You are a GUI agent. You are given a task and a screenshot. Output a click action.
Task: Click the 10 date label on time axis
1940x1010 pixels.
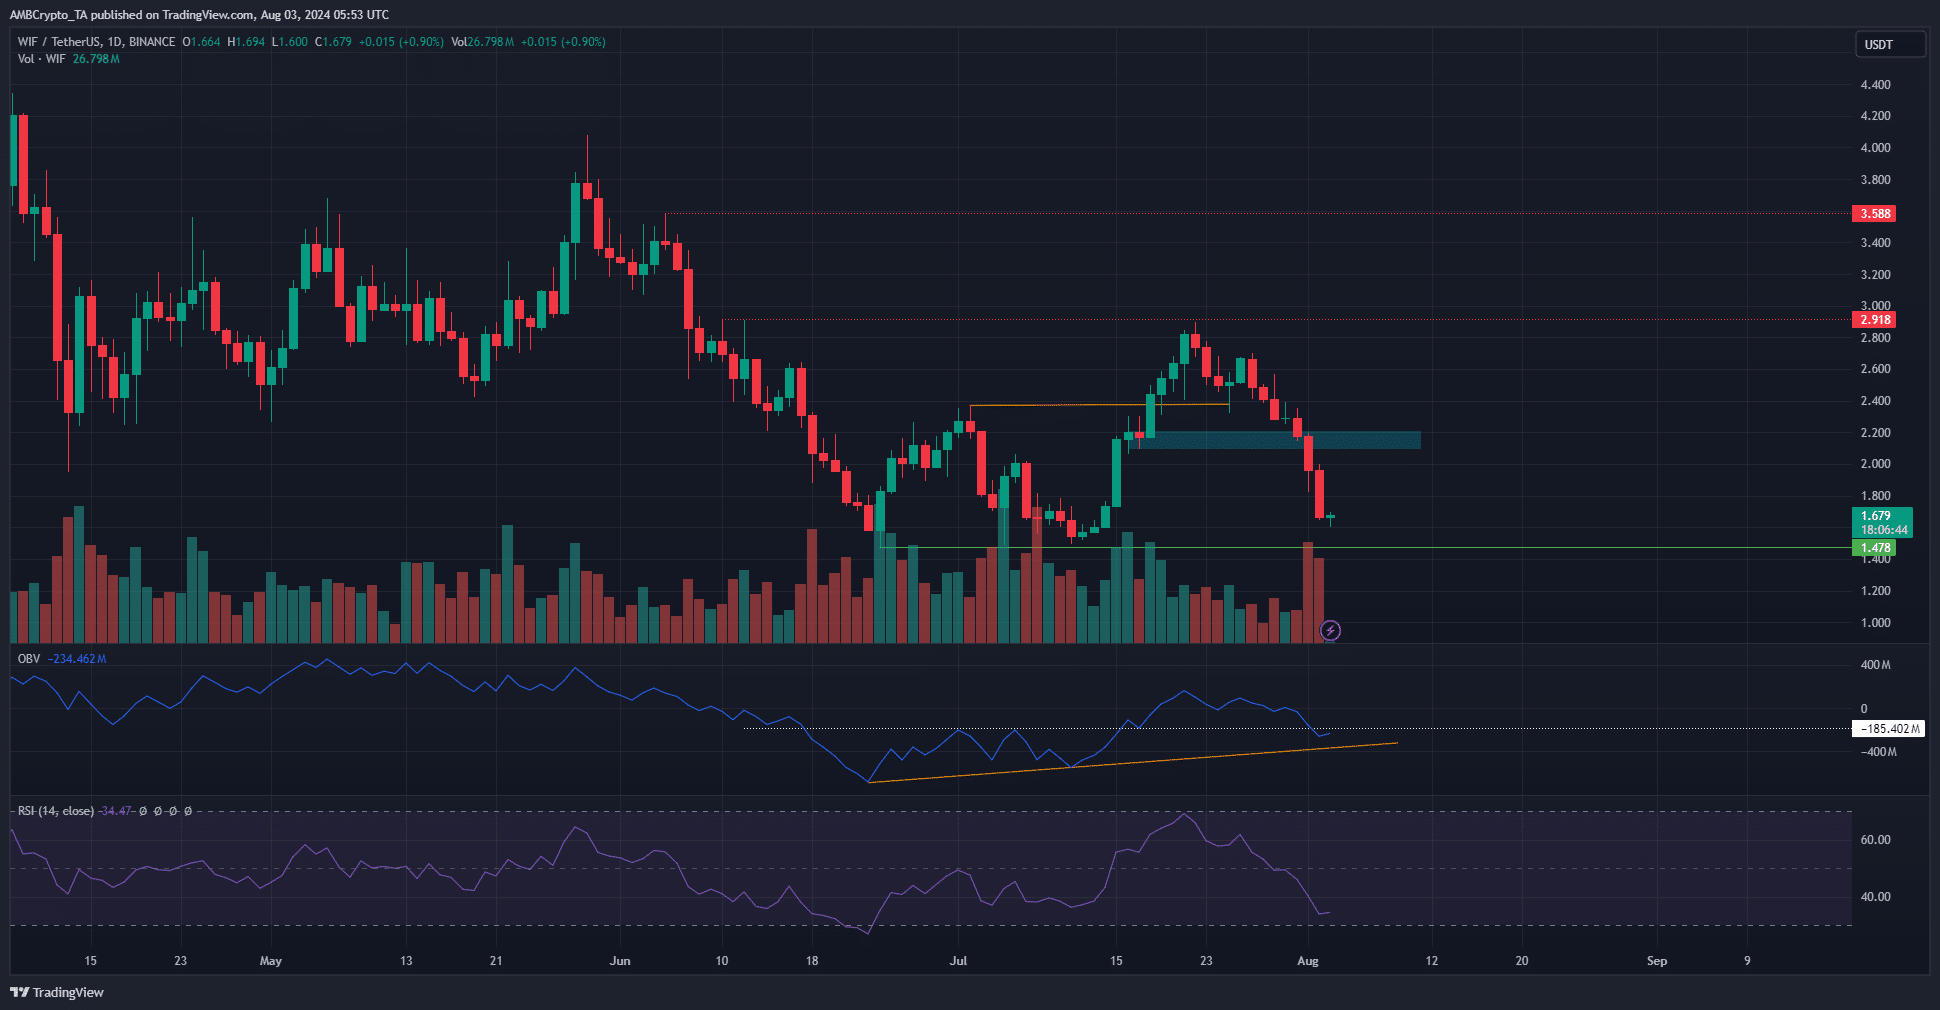coord(722,961)
